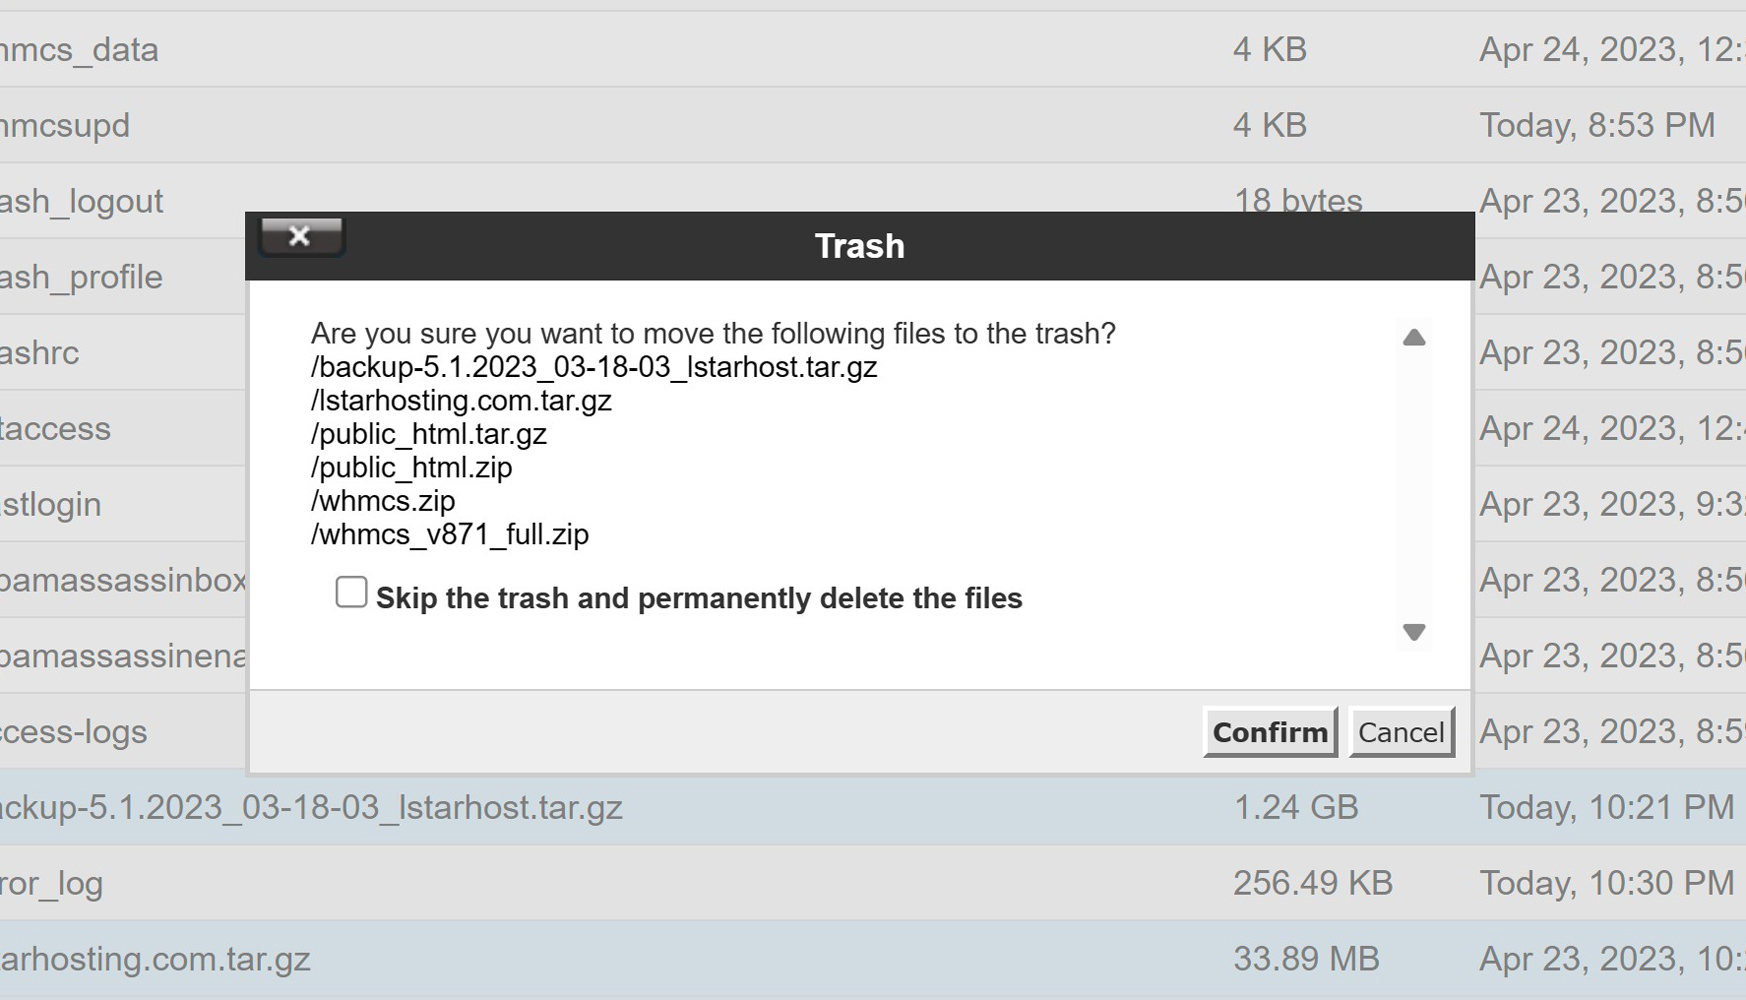This screenshot has height=1000, width=1746.
Task: Select the hmcs_data folder row
Action: pyautogui.click(x=80, y=50)
